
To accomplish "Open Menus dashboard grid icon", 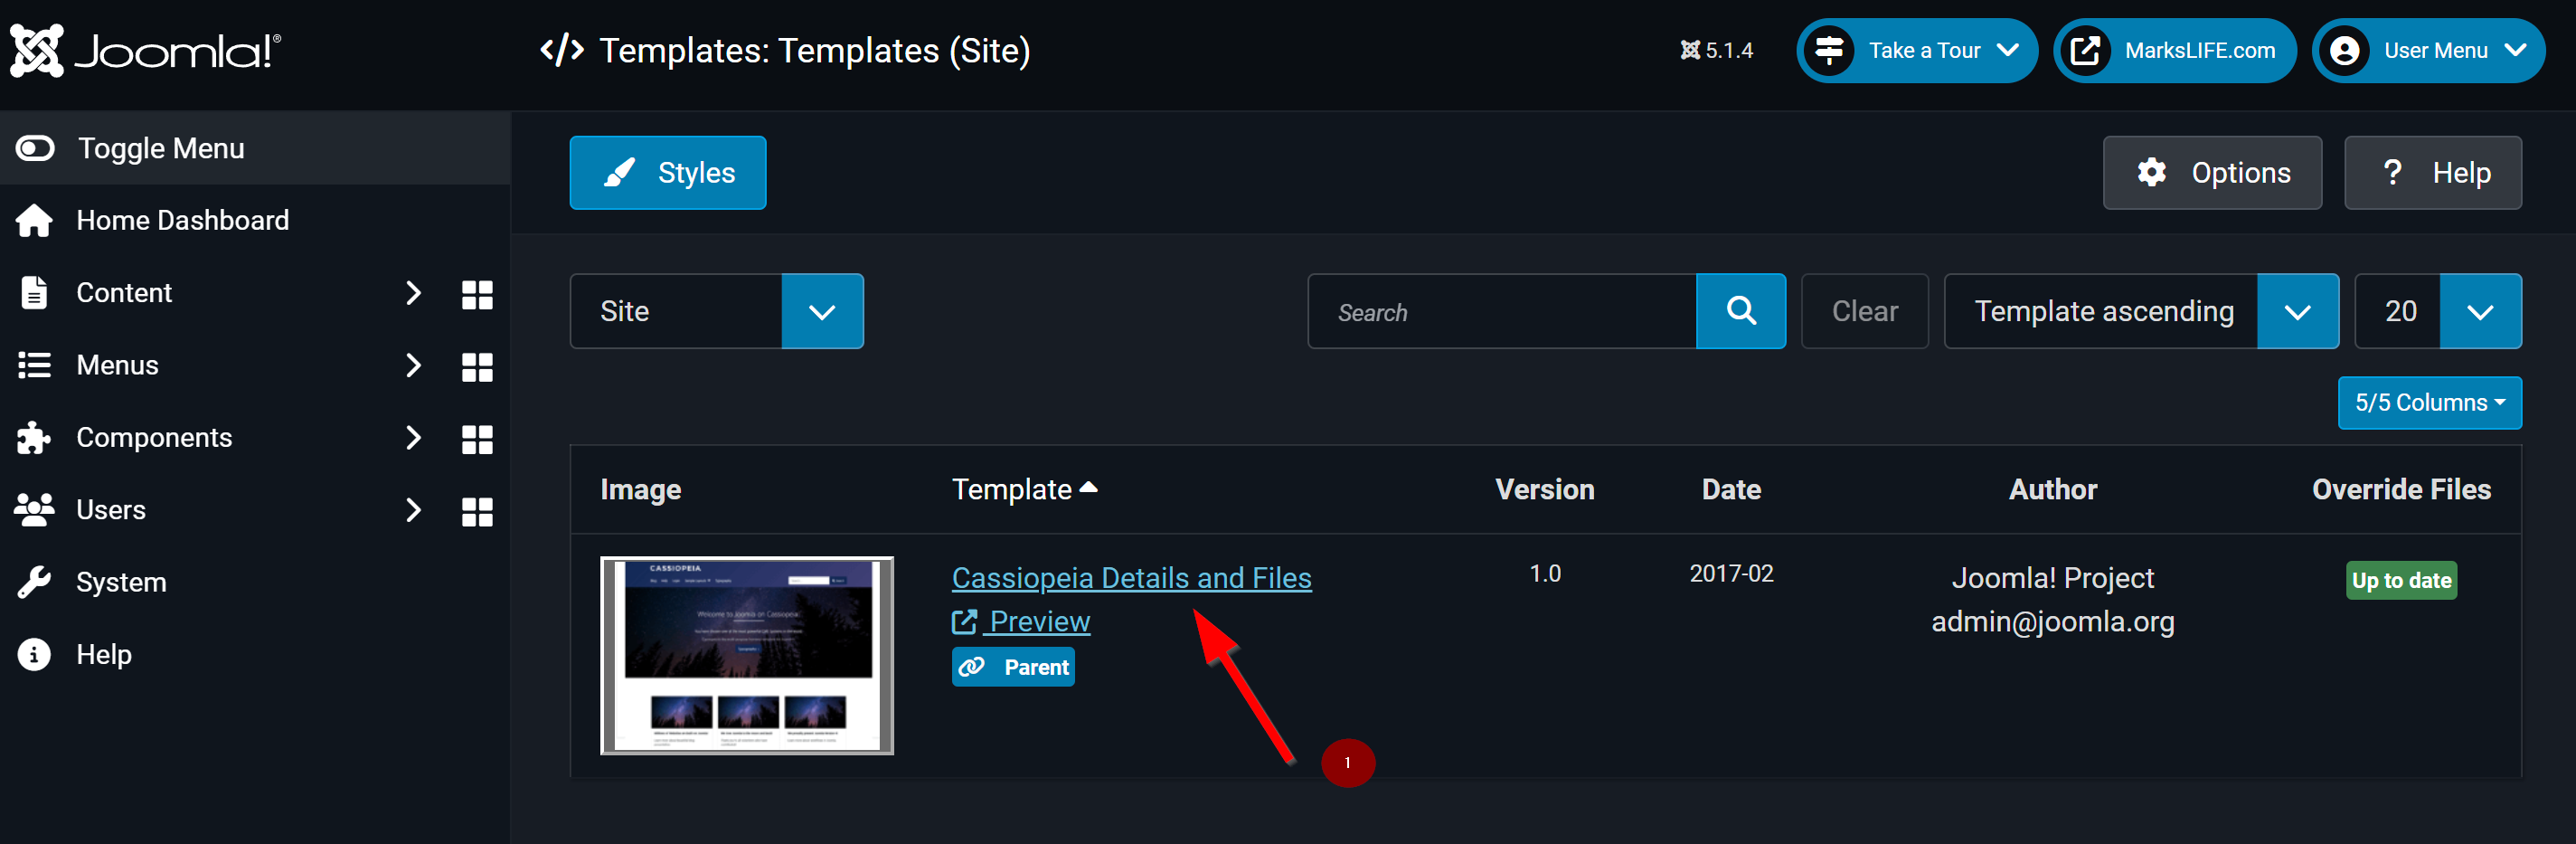I will (x=477, y=367).
